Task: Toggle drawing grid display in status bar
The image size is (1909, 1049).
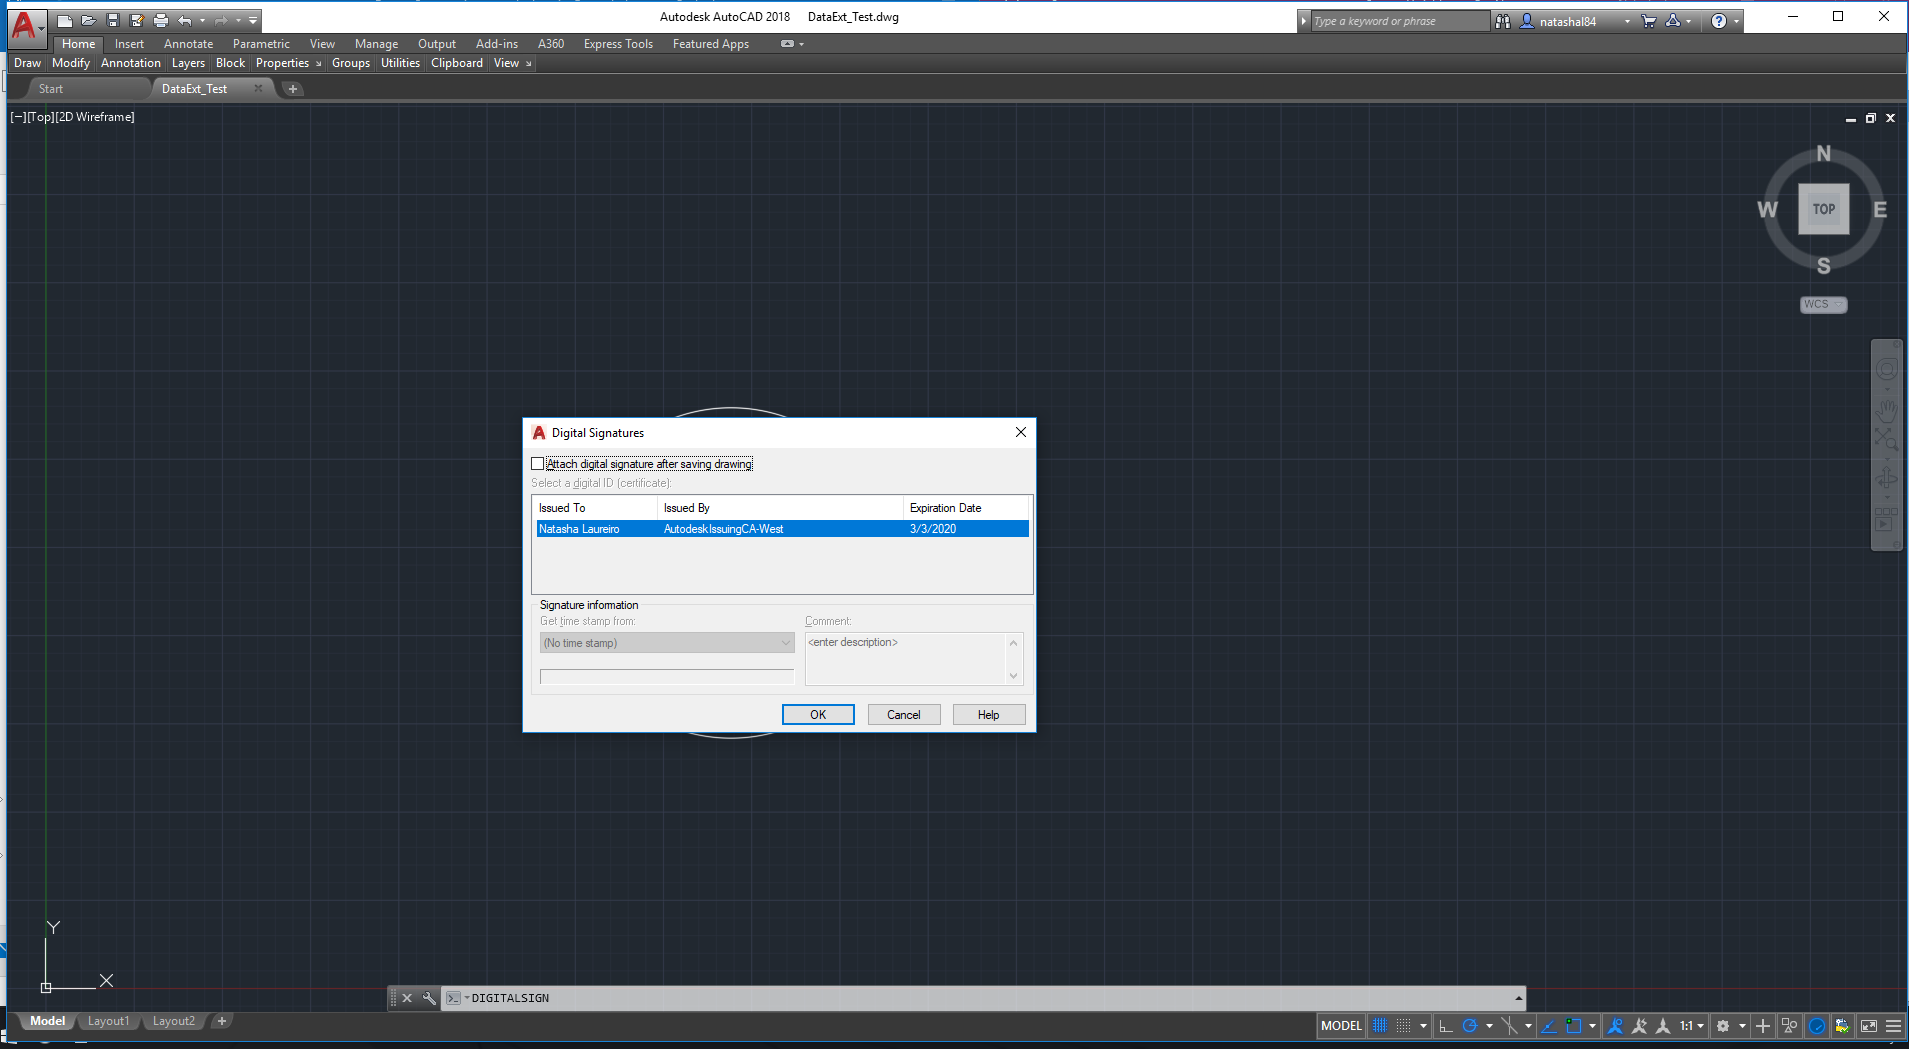Action: pyautogui.click(x=1381, y=1026)
